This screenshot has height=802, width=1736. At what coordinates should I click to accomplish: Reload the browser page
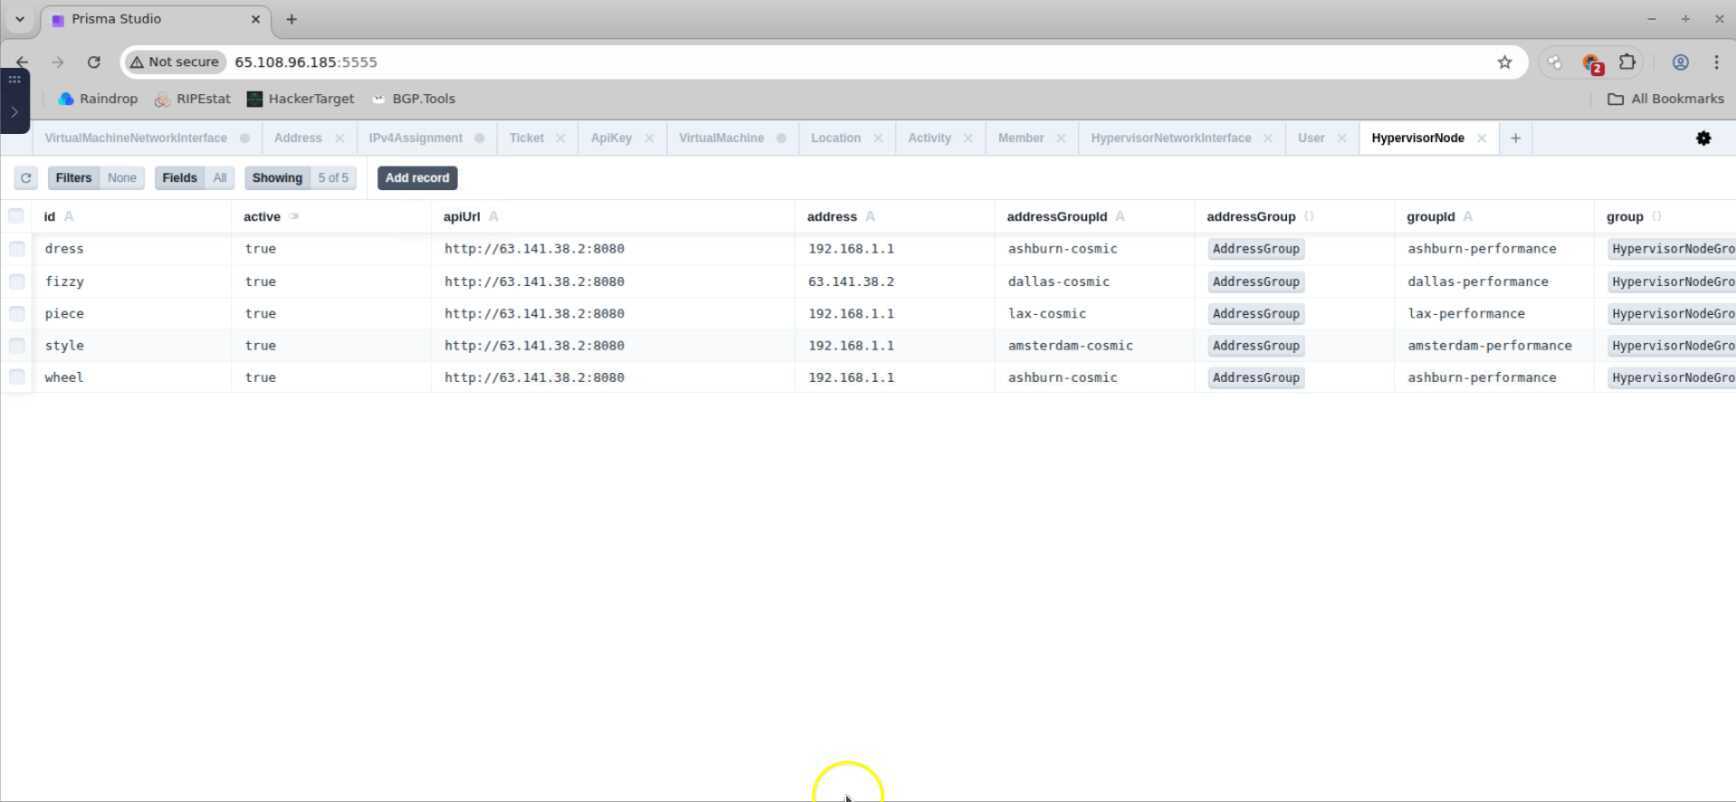94,62
